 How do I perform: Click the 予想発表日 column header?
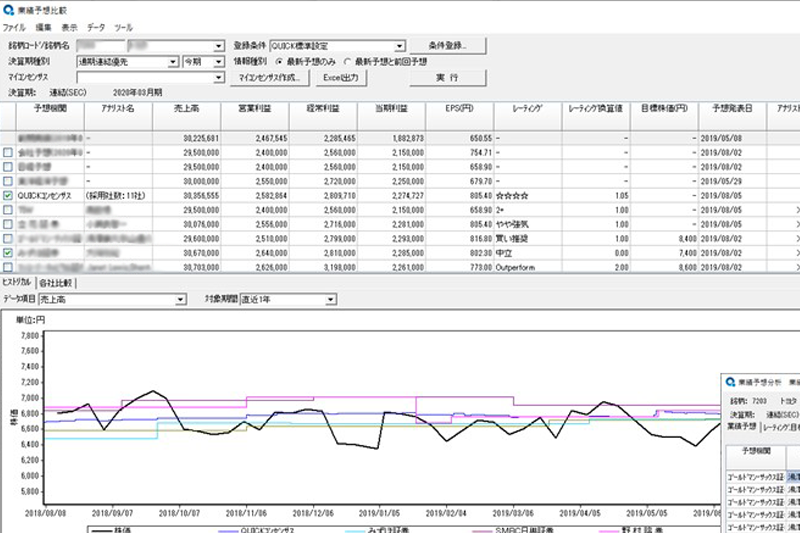(x=732, y=116)
